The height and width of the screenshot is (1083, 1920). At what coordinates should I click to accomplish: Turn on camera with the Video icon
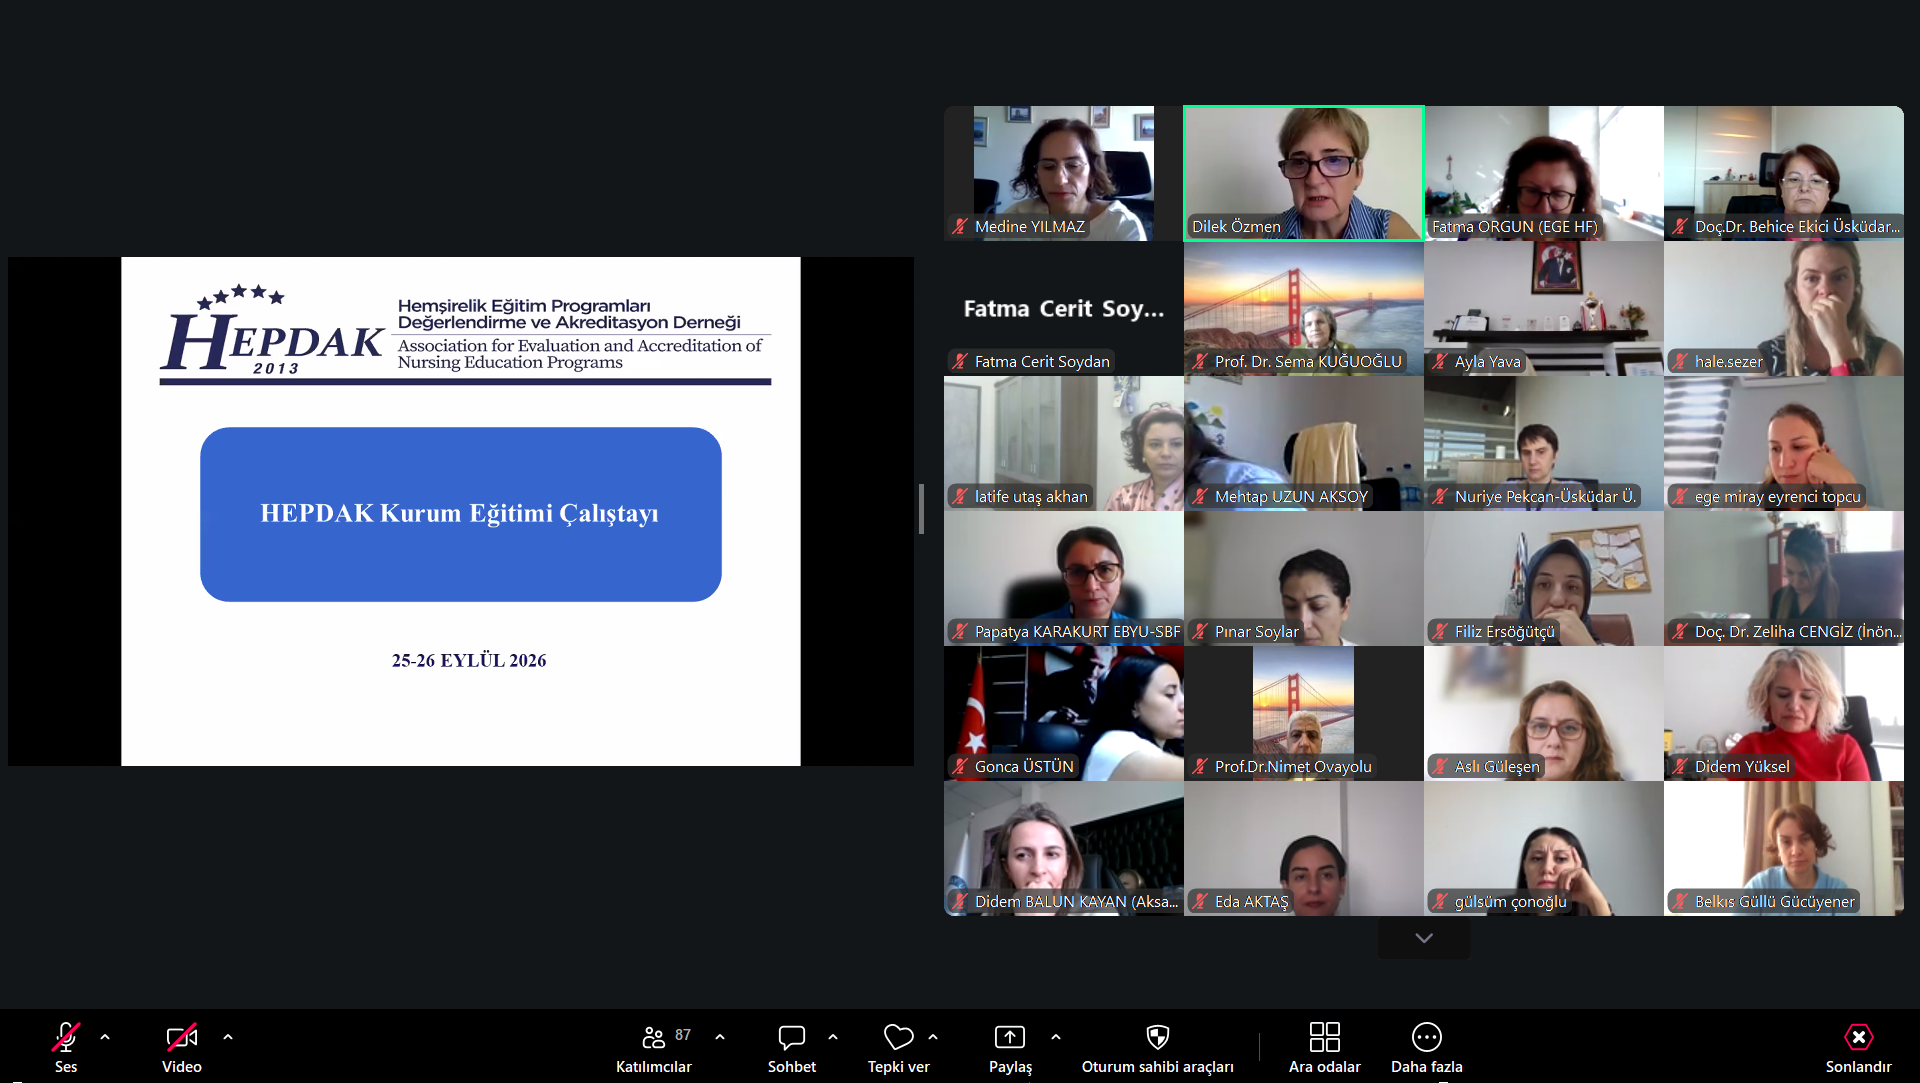click(182, 1037)
